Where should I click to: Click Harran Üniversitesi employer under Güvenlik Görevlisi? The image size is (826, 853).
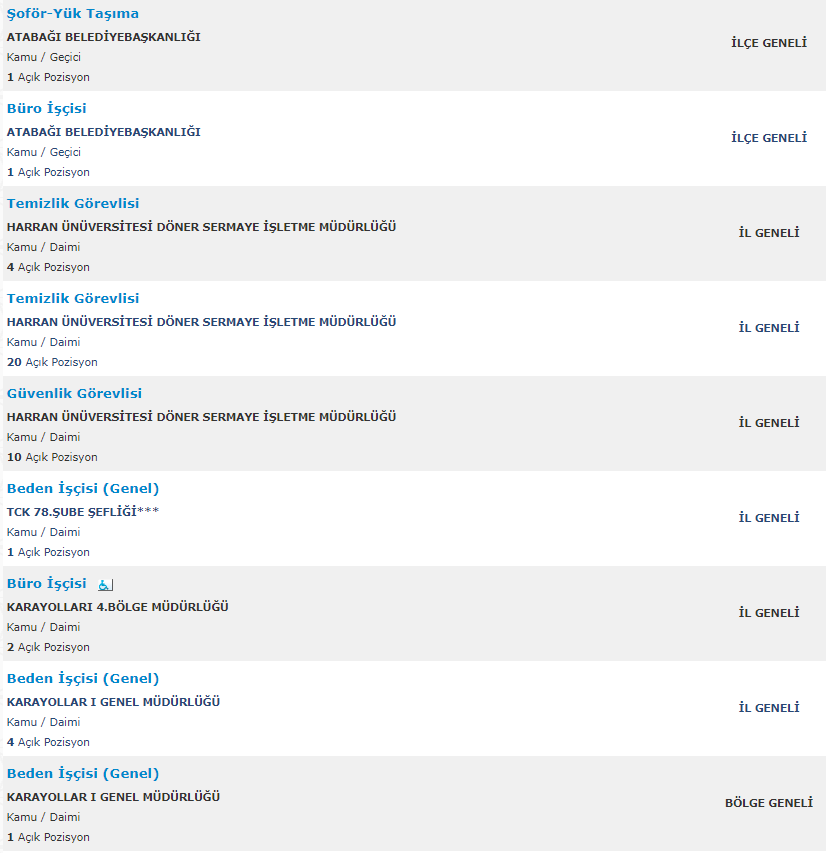(201, 417)
